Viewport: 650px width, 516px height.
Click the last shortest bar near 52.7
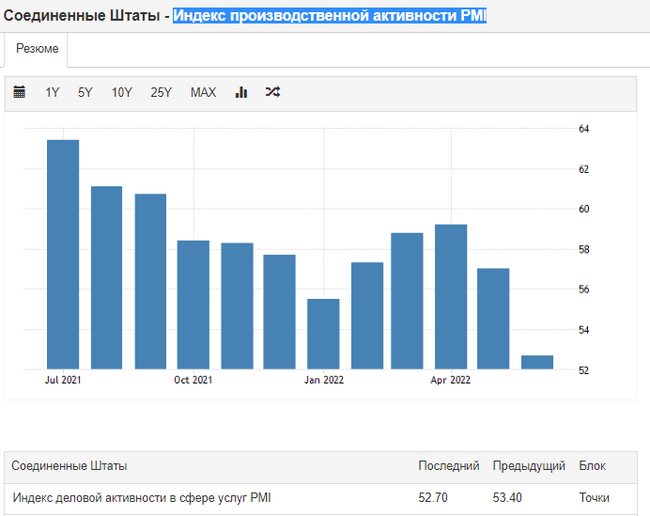click(x=537, y=362)
